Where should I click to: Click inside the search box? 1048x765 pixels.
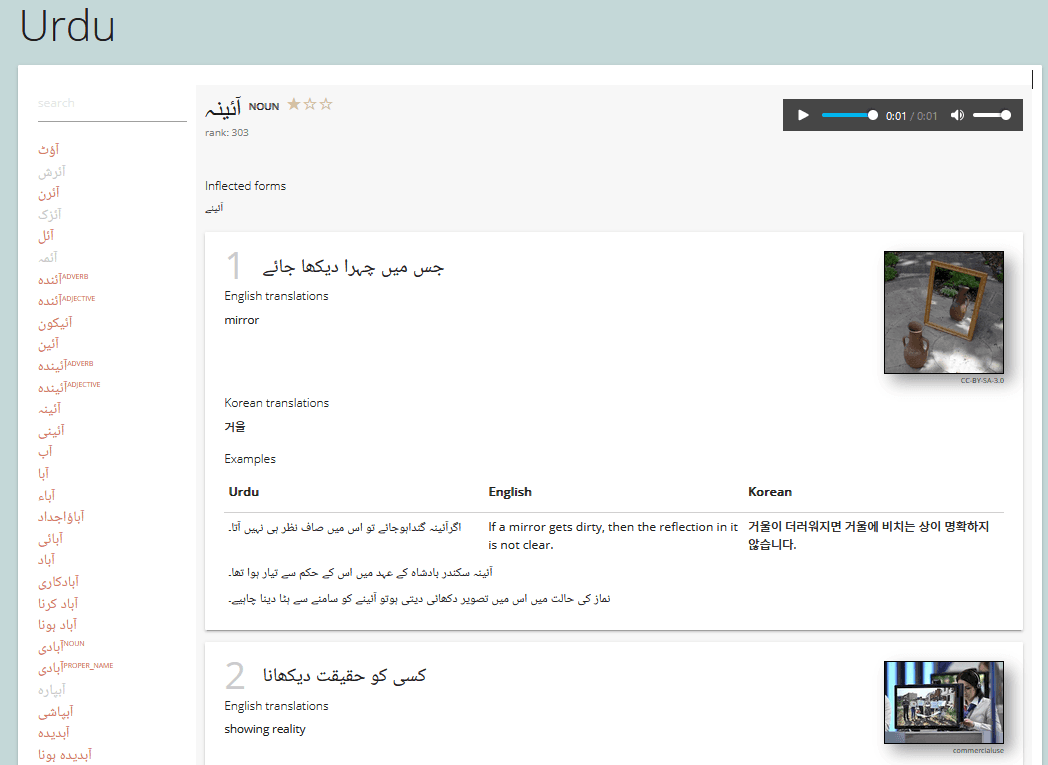pyautogui.click(x=112, y=102)
